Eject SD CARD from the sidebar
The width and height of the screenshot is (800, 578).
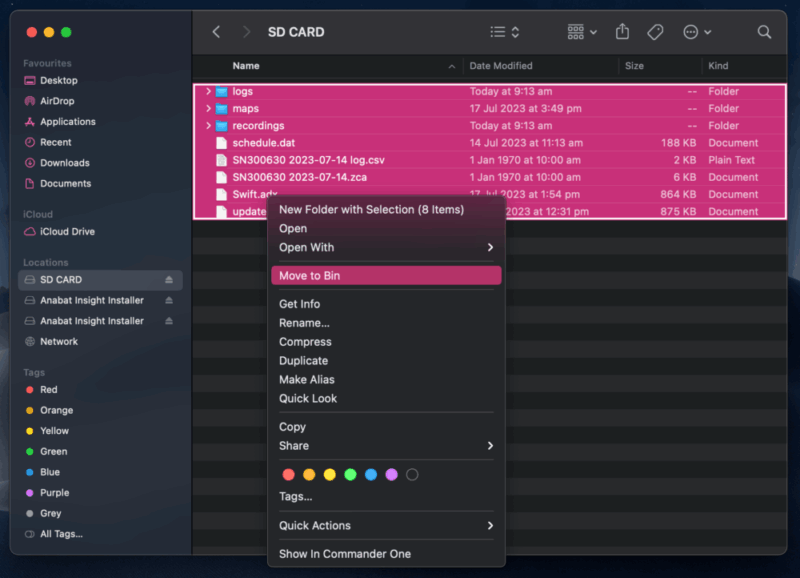169,280
